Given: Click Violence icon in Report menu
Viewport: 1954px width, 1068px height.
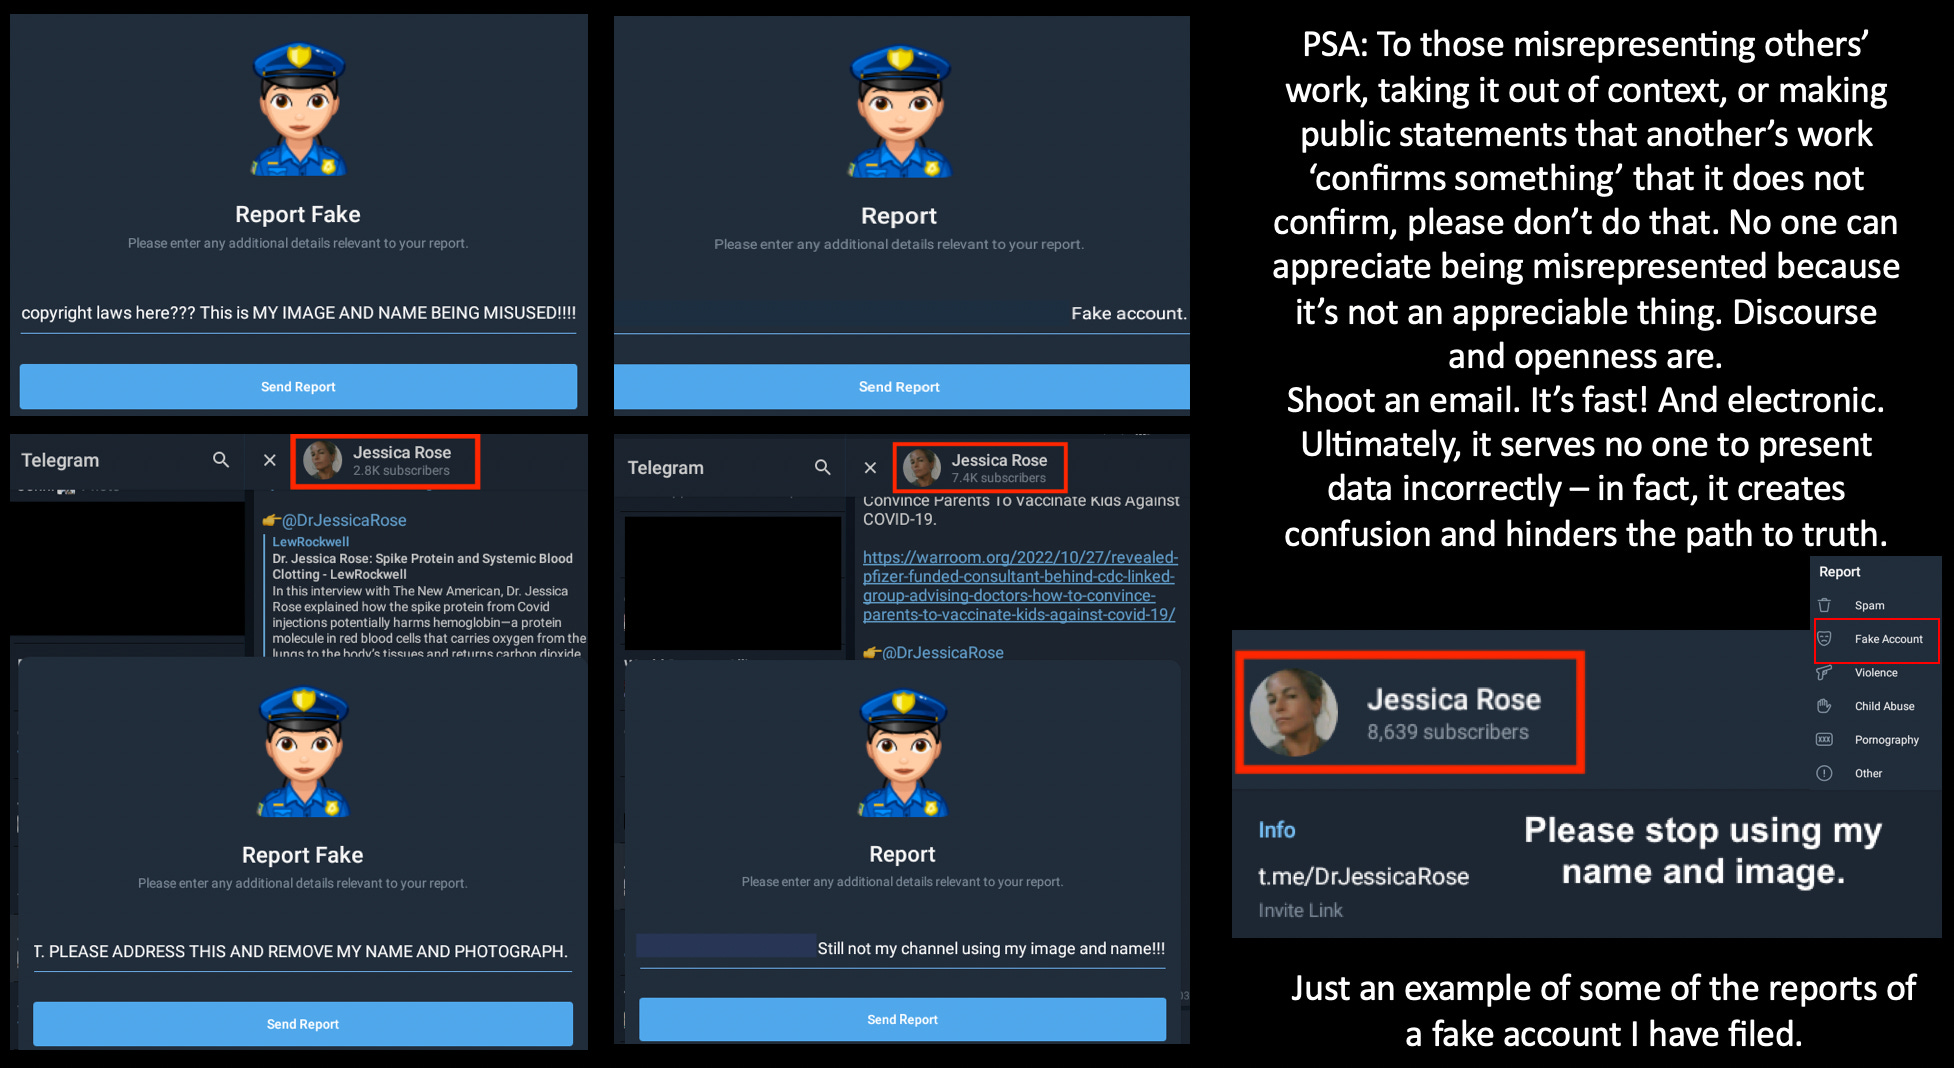Looking at the screenshot, I should click(x=1824, y=672).
